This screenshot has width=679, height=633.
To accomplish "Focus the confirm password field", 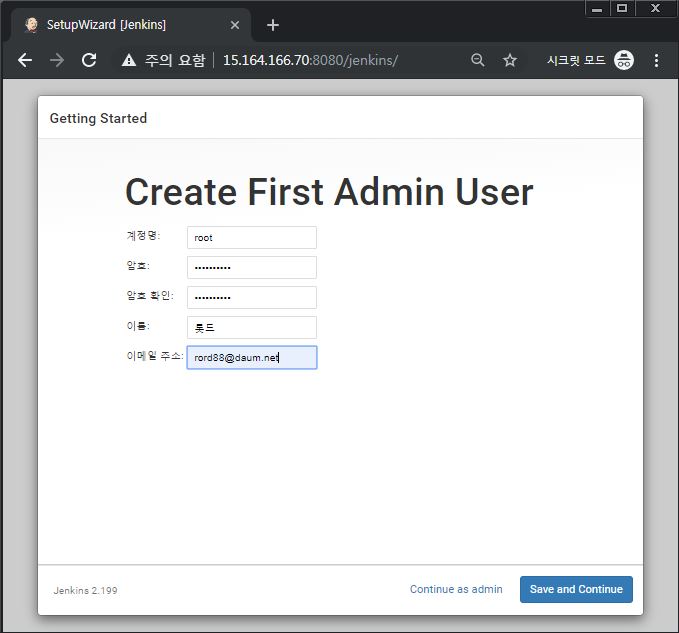I will tap(252, 297).
